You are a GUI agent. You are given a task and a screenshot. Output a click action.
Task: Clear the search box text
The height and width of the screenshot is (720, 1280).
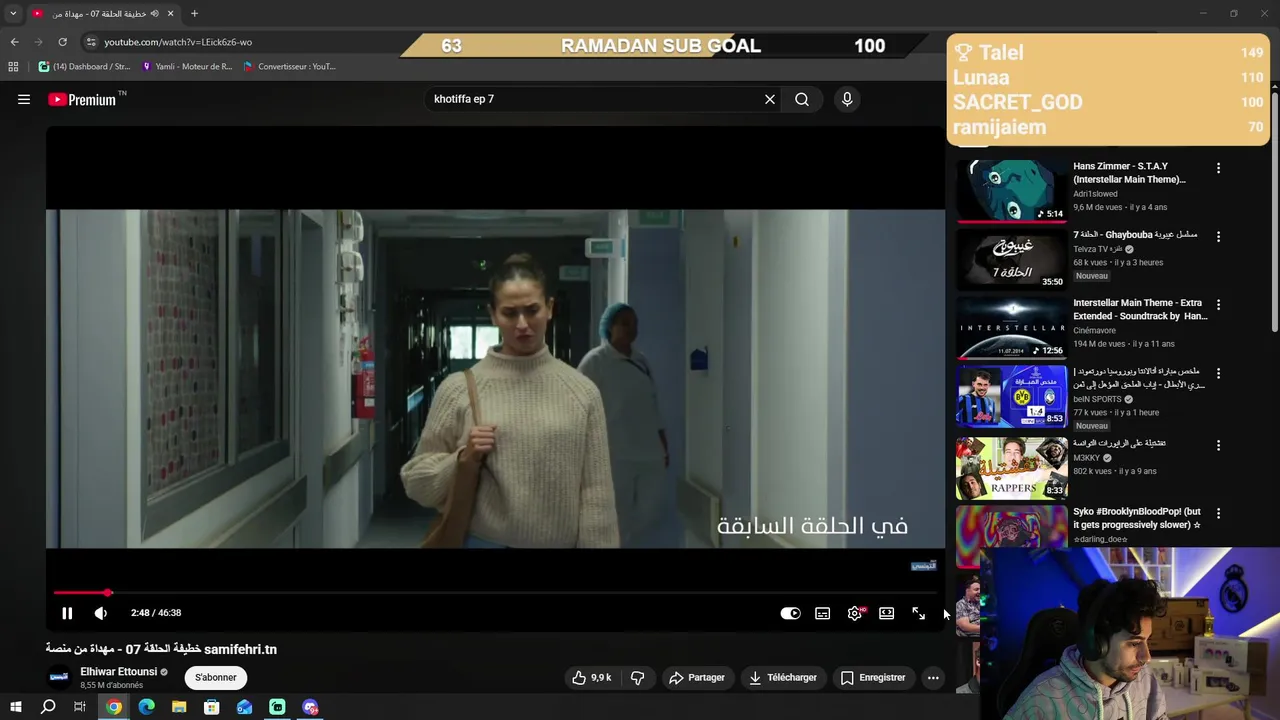tap(770, 99)
